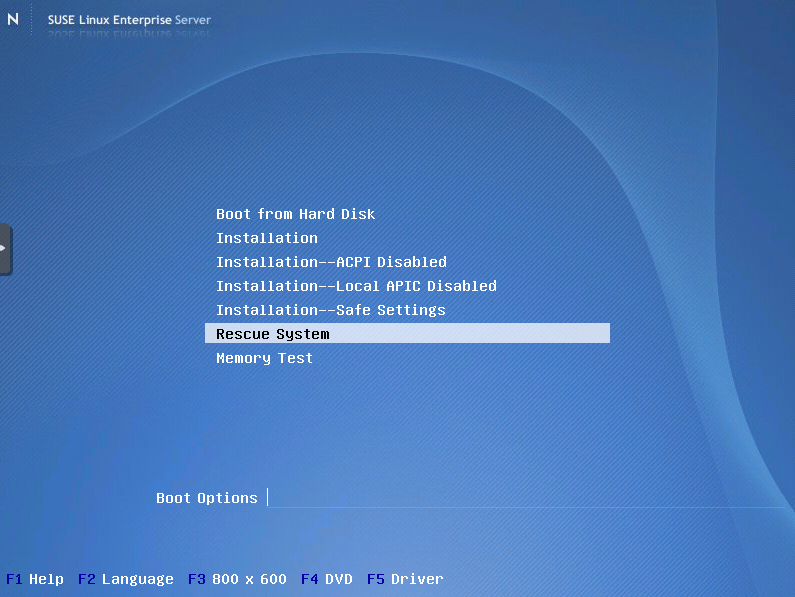Select the highlighted Rescue System entry
This screenshot has height=597, width=795.
[x=407, y=333]
